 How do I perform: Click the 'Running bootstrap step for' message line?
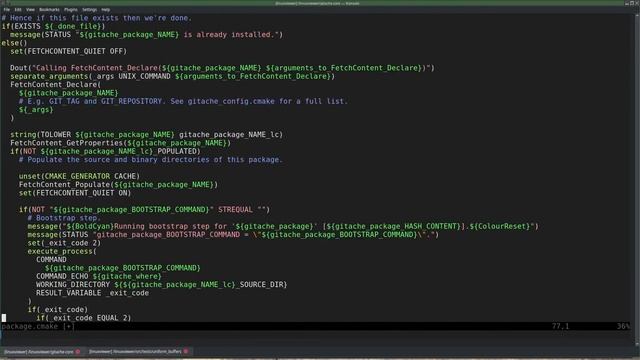click(283, 226)
